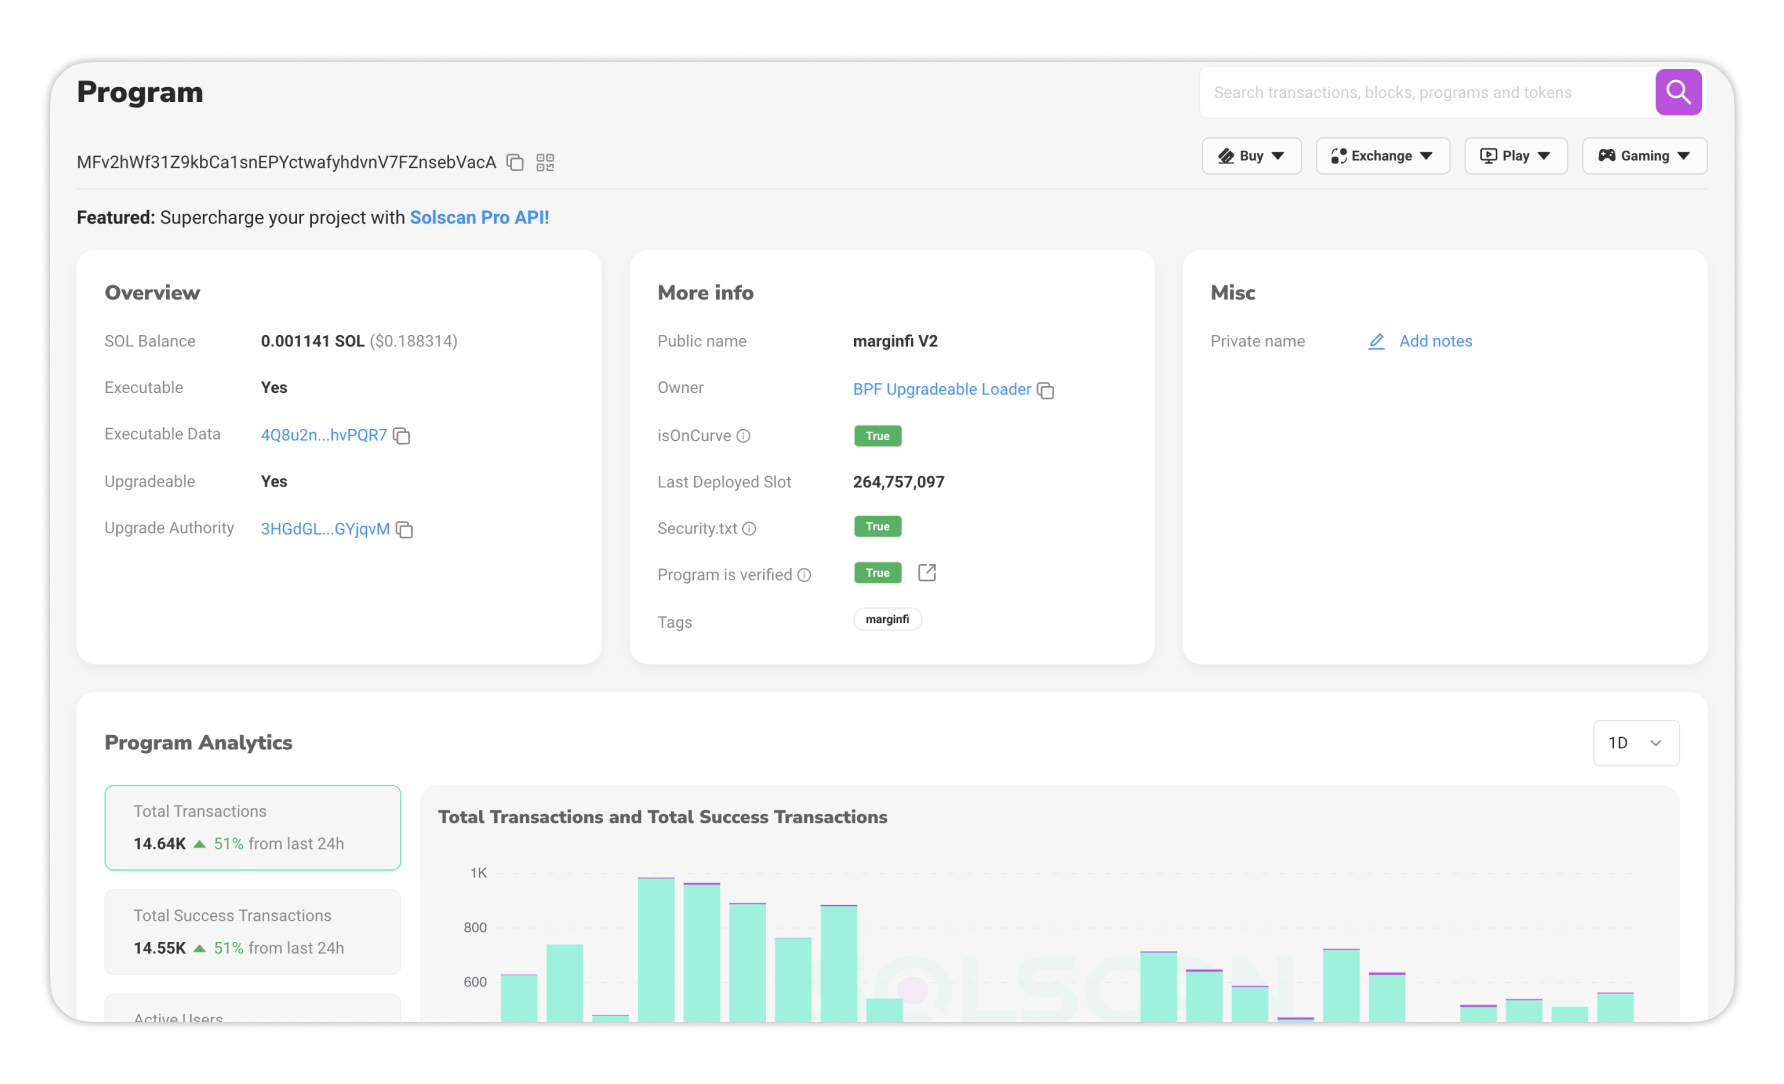Click the Program page title
The image size is (1784, 1084).
click(x=140, y=92)
